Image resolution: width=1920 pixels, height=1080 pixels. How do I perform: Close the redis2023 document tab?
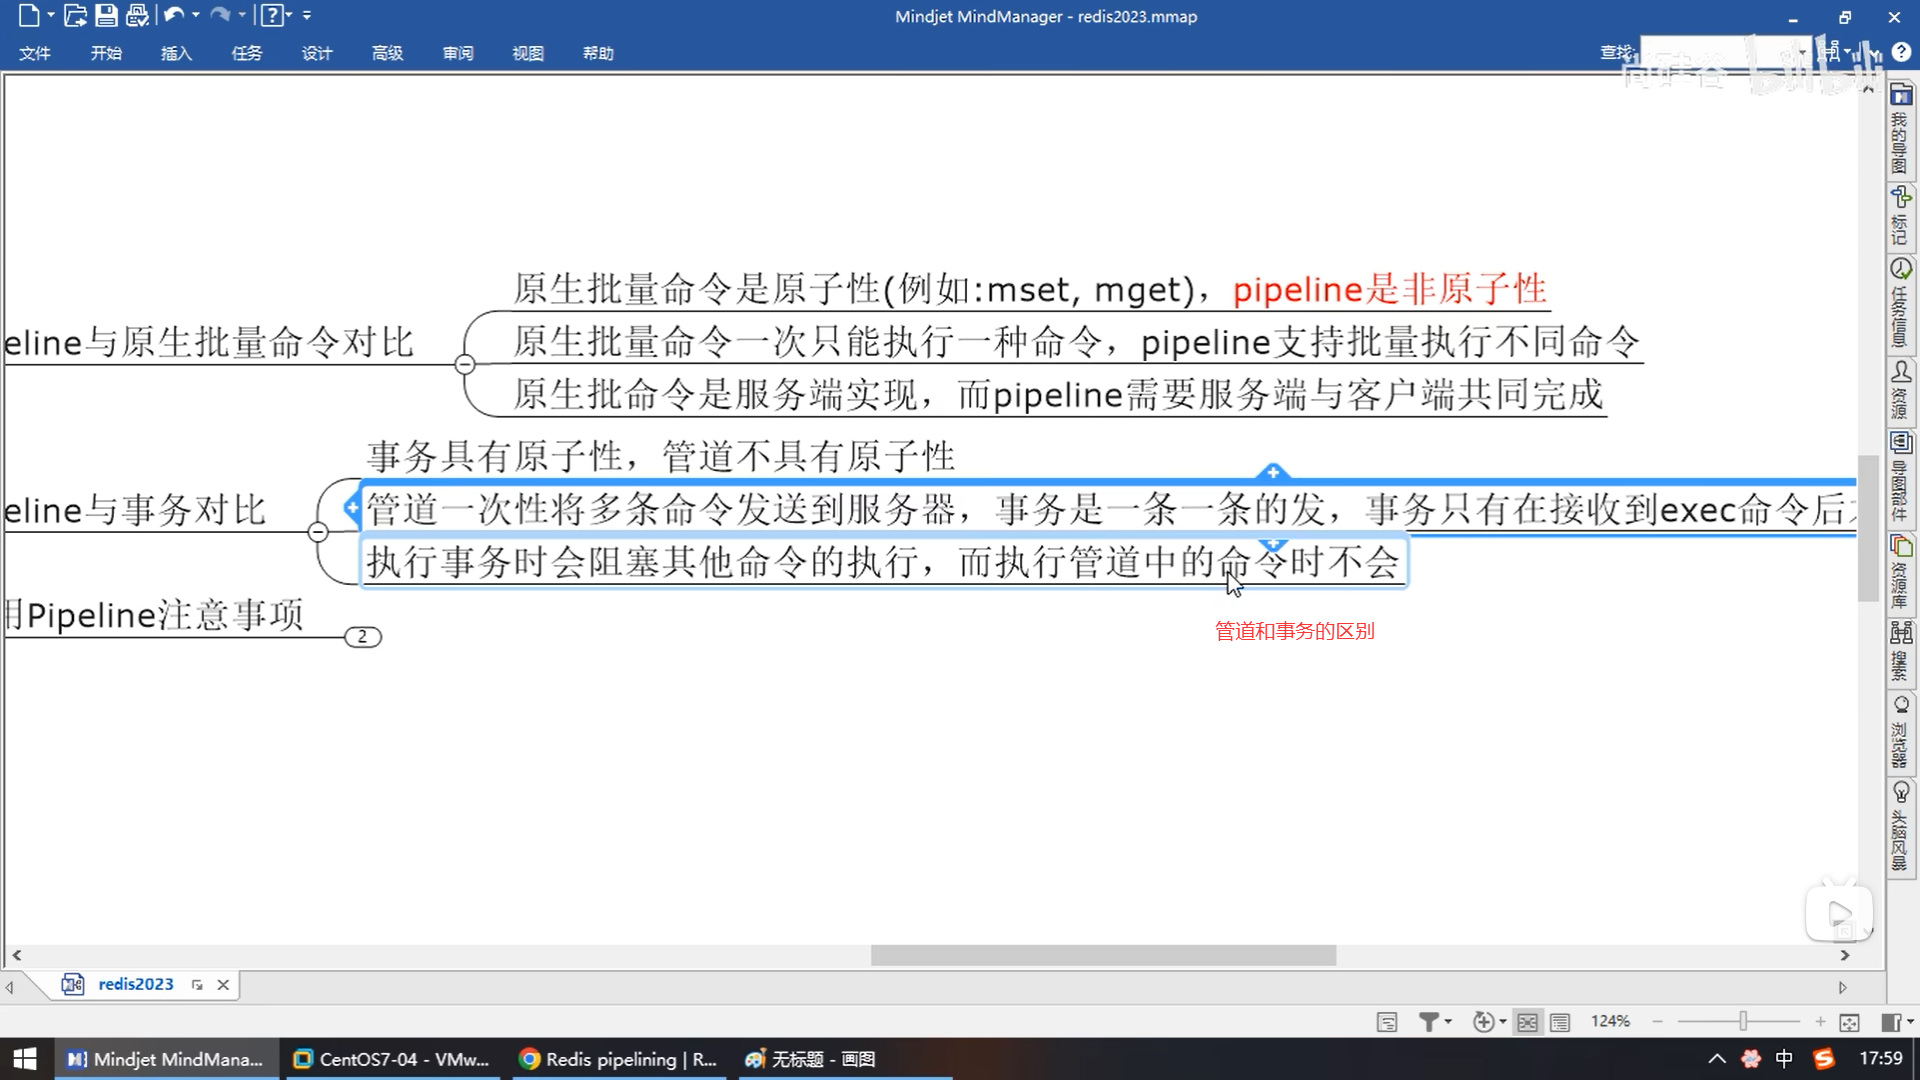coord(223,985)
